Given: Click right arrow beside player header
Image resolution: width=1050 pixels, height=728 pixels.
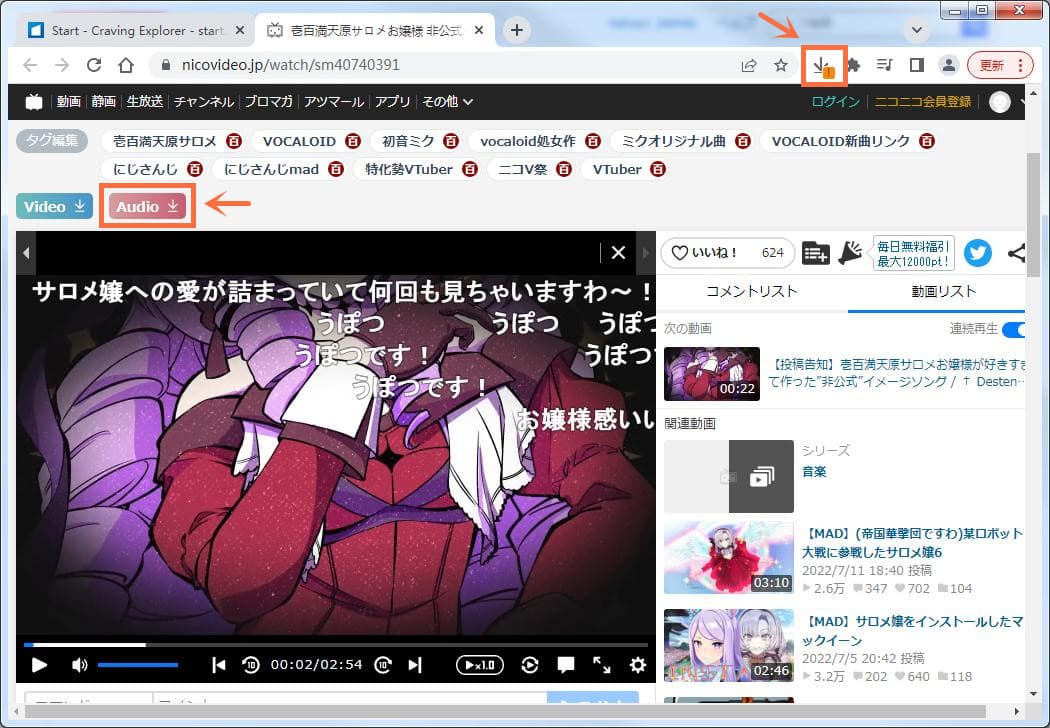Looking at the screenshot, I should [x=646, y=253].
